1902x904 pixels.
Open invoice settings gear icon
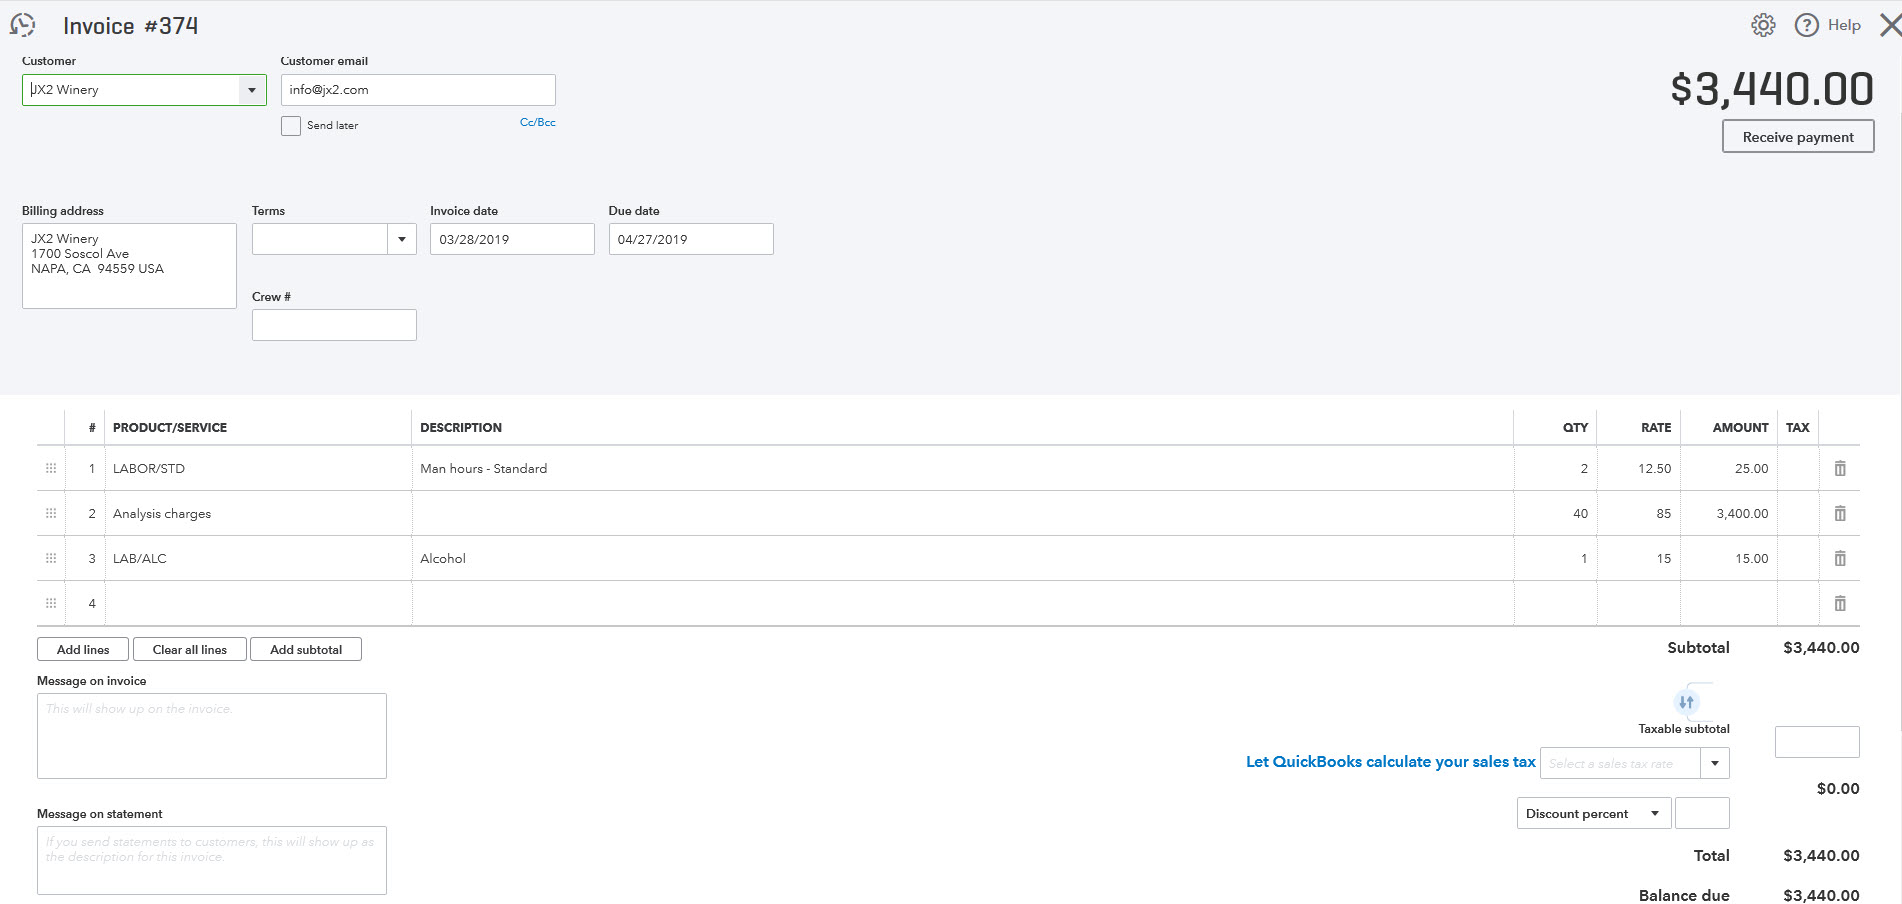pos(1763,25)
